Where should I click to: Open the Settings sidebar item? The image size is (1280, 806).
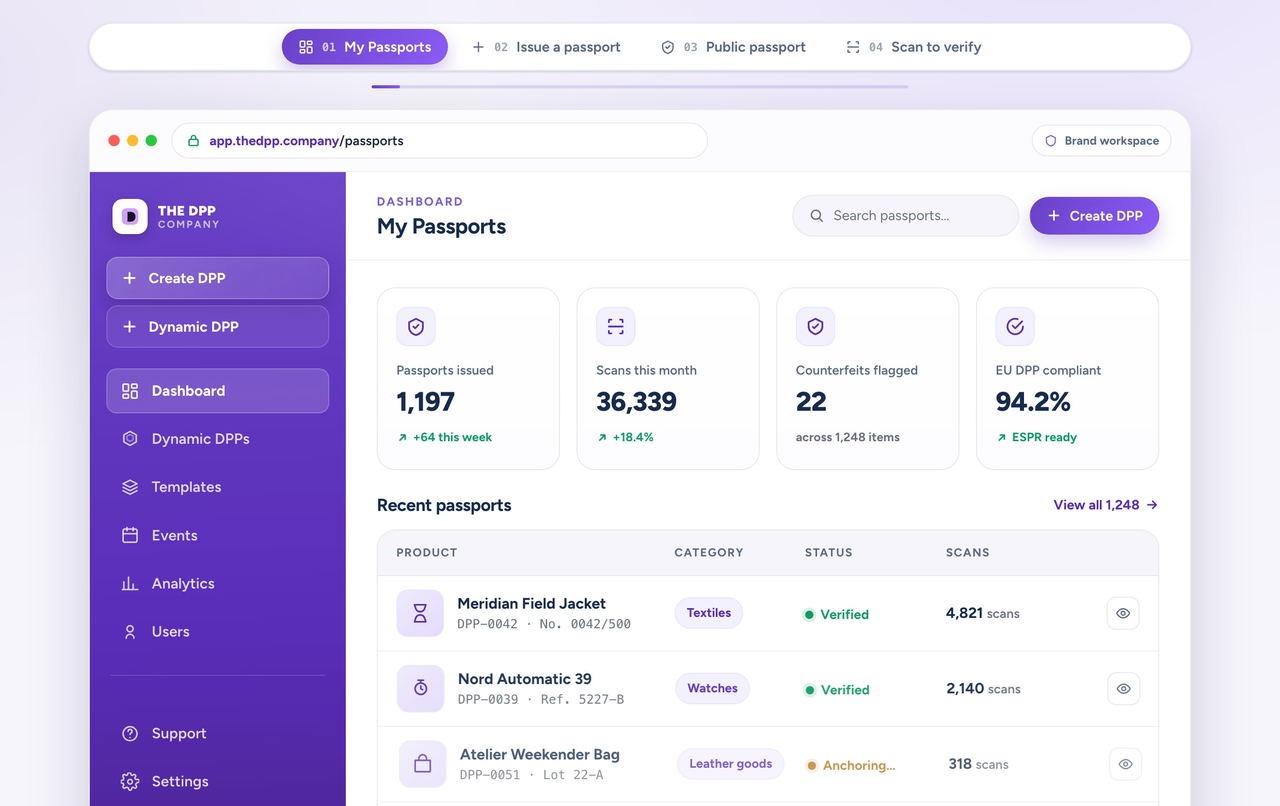click(218, 782)
